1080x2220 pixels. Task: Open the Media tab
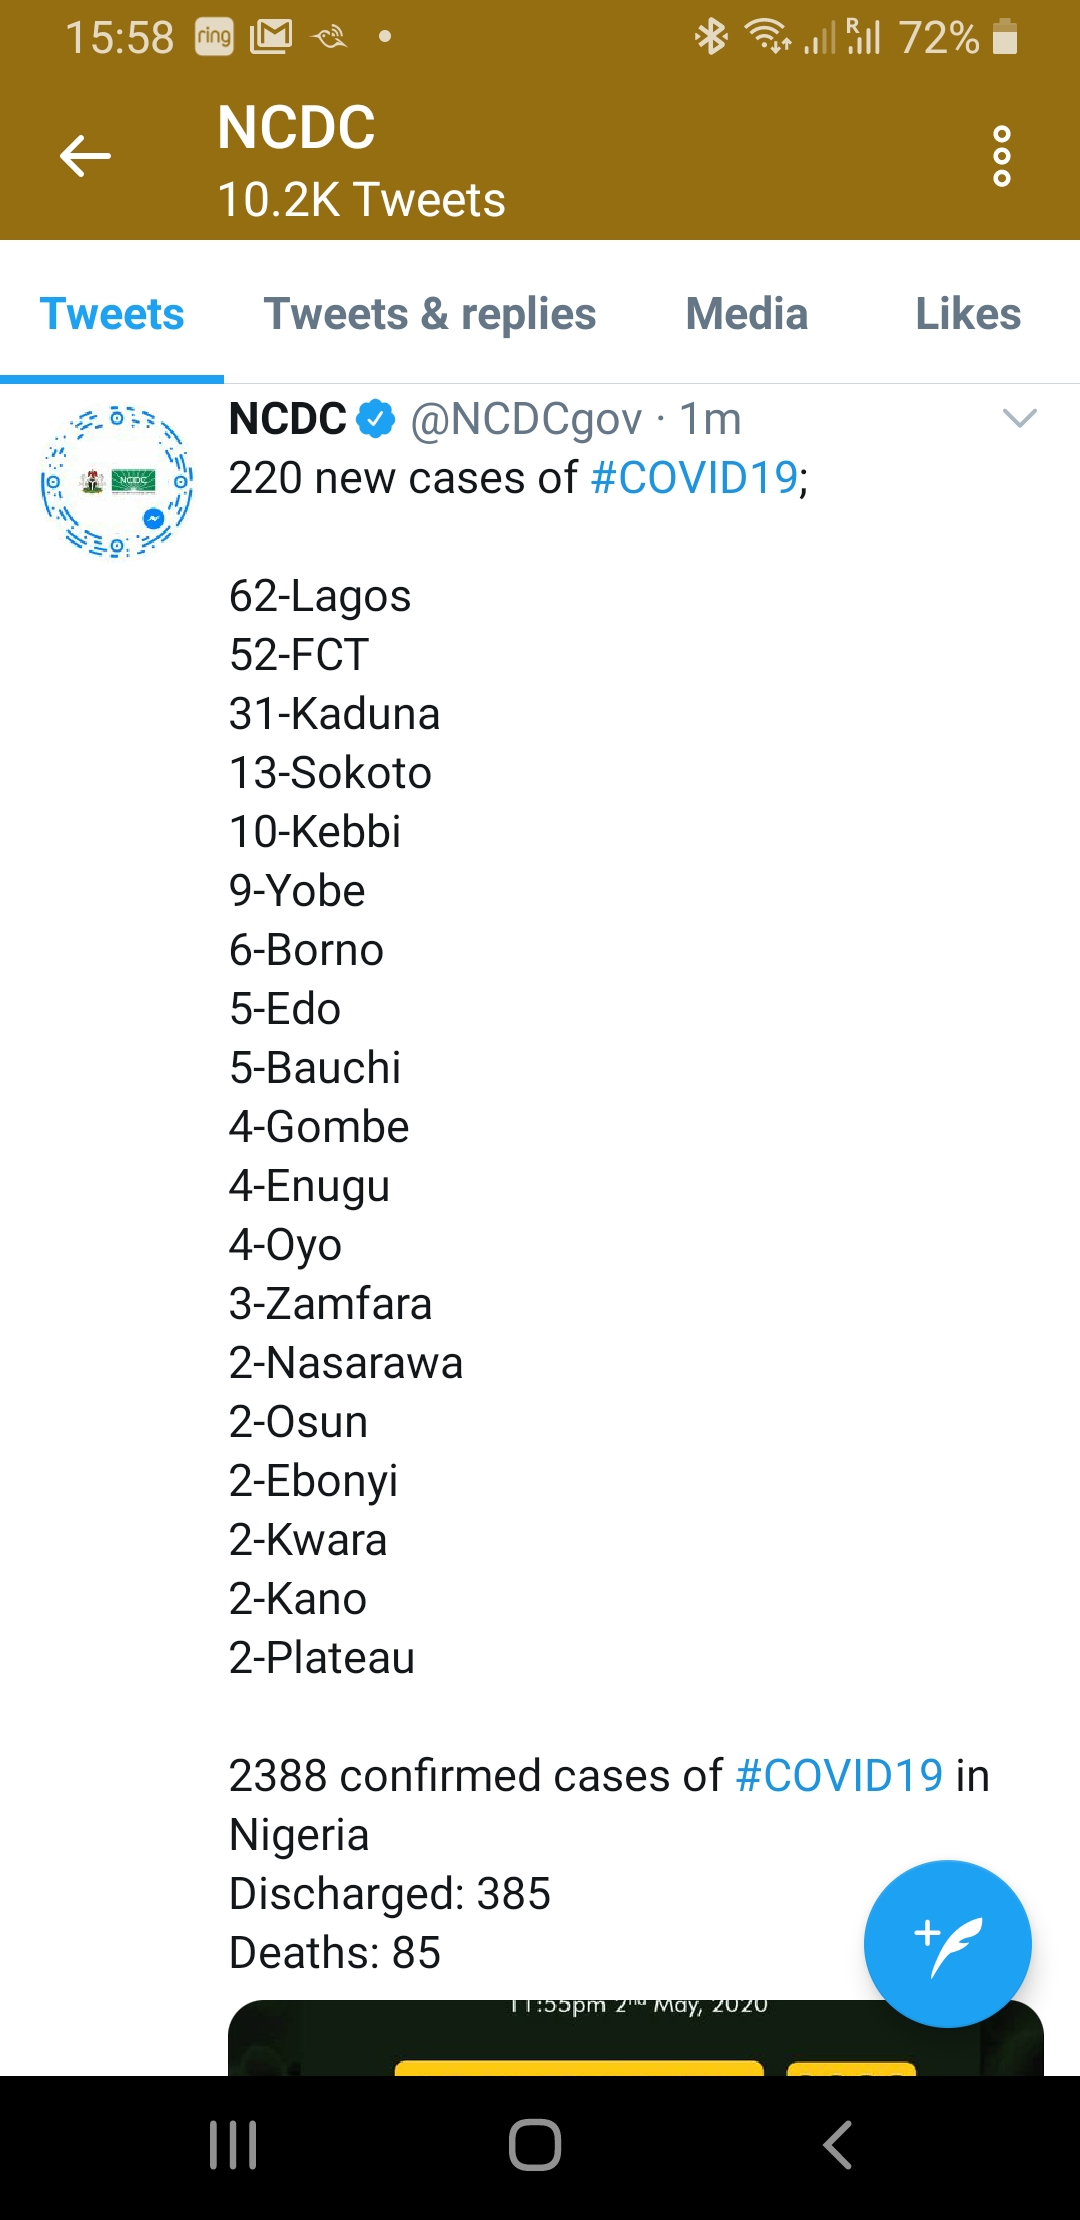pos(747,314)
